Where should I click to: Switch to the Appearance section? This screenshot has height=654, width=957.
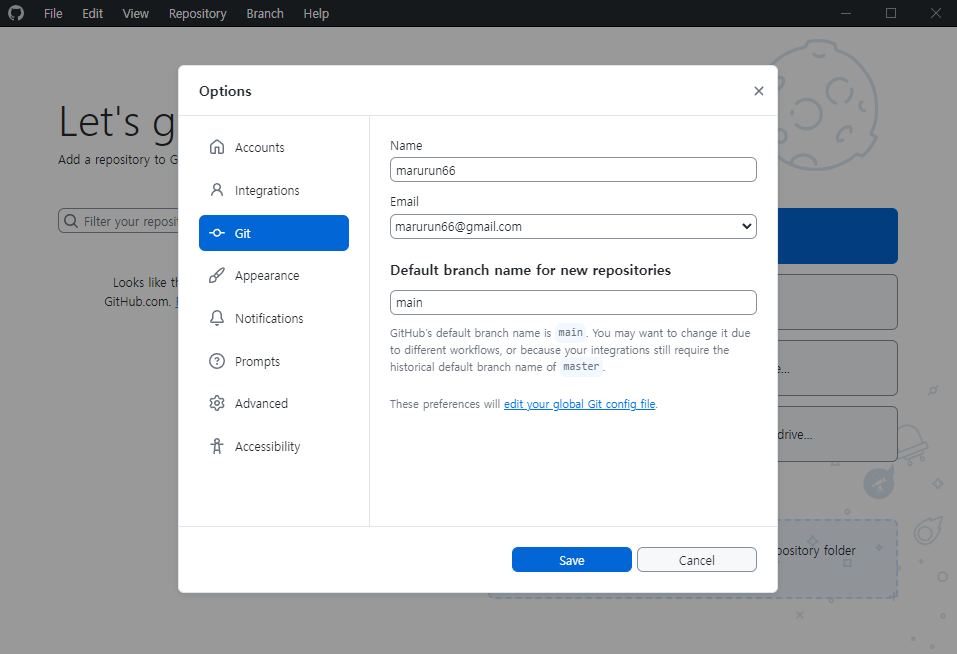point(273,276)
